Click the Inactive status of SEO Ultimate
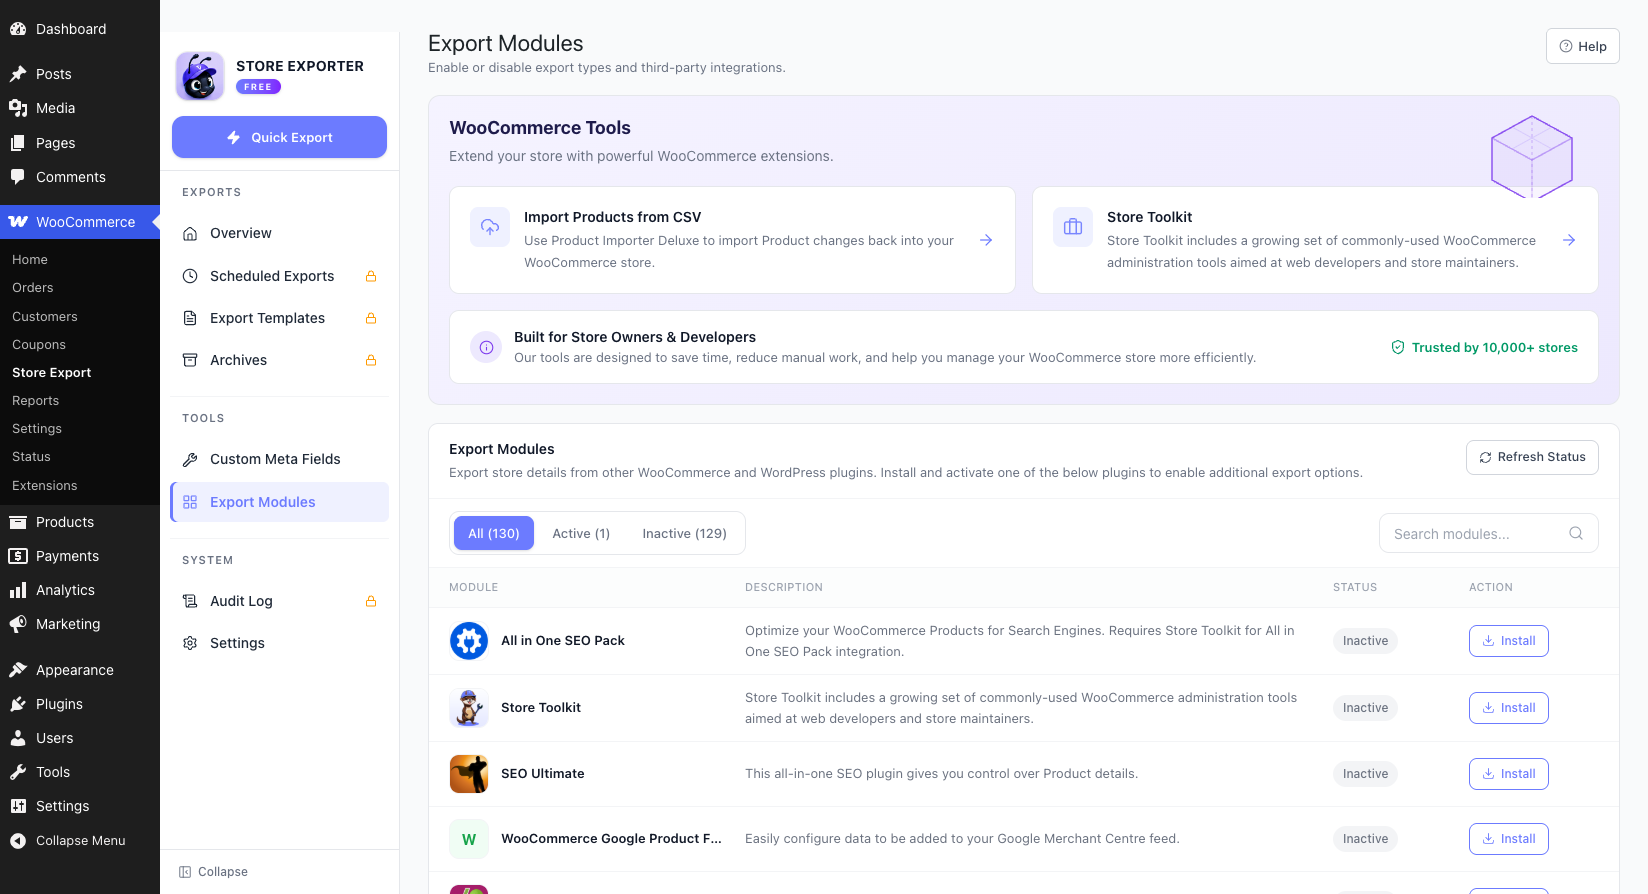 (x=1365, y=774)
